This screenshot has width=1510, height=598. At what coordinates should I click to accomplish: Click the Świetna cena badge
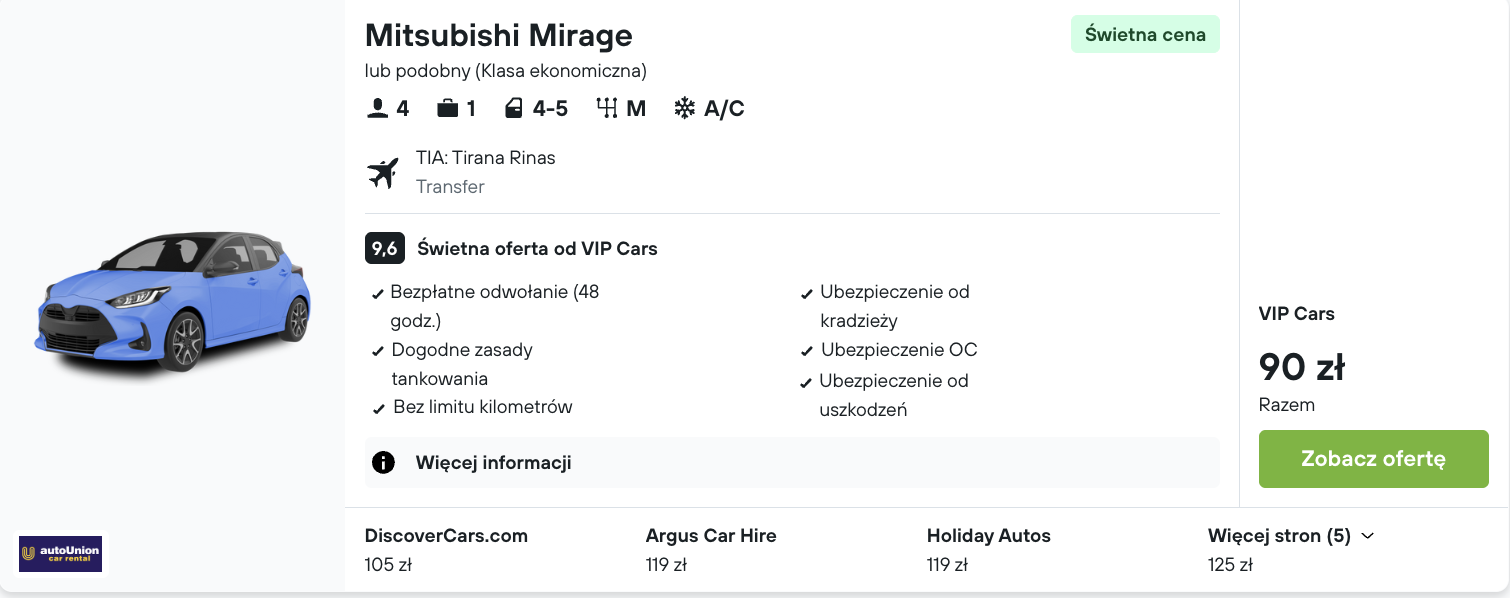1145,35
